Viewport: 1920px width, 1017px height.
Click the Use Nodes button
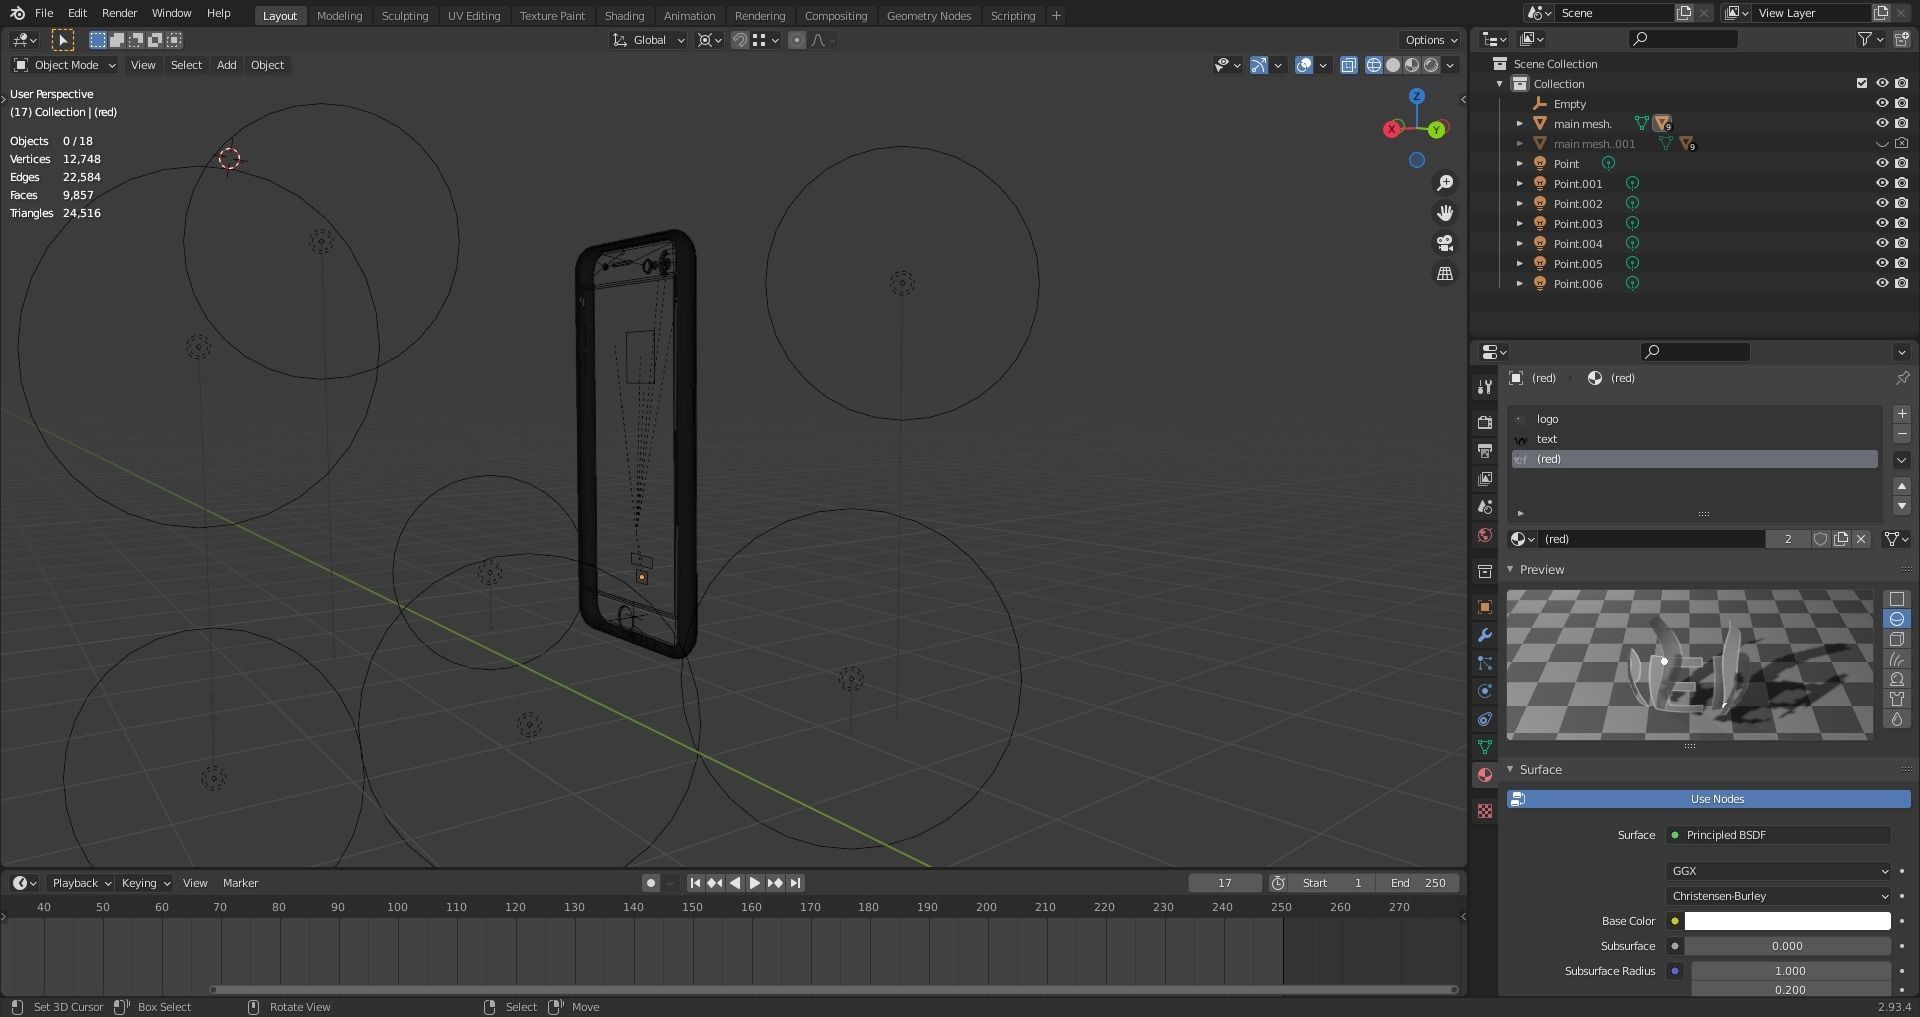[x=1715, y=799]
